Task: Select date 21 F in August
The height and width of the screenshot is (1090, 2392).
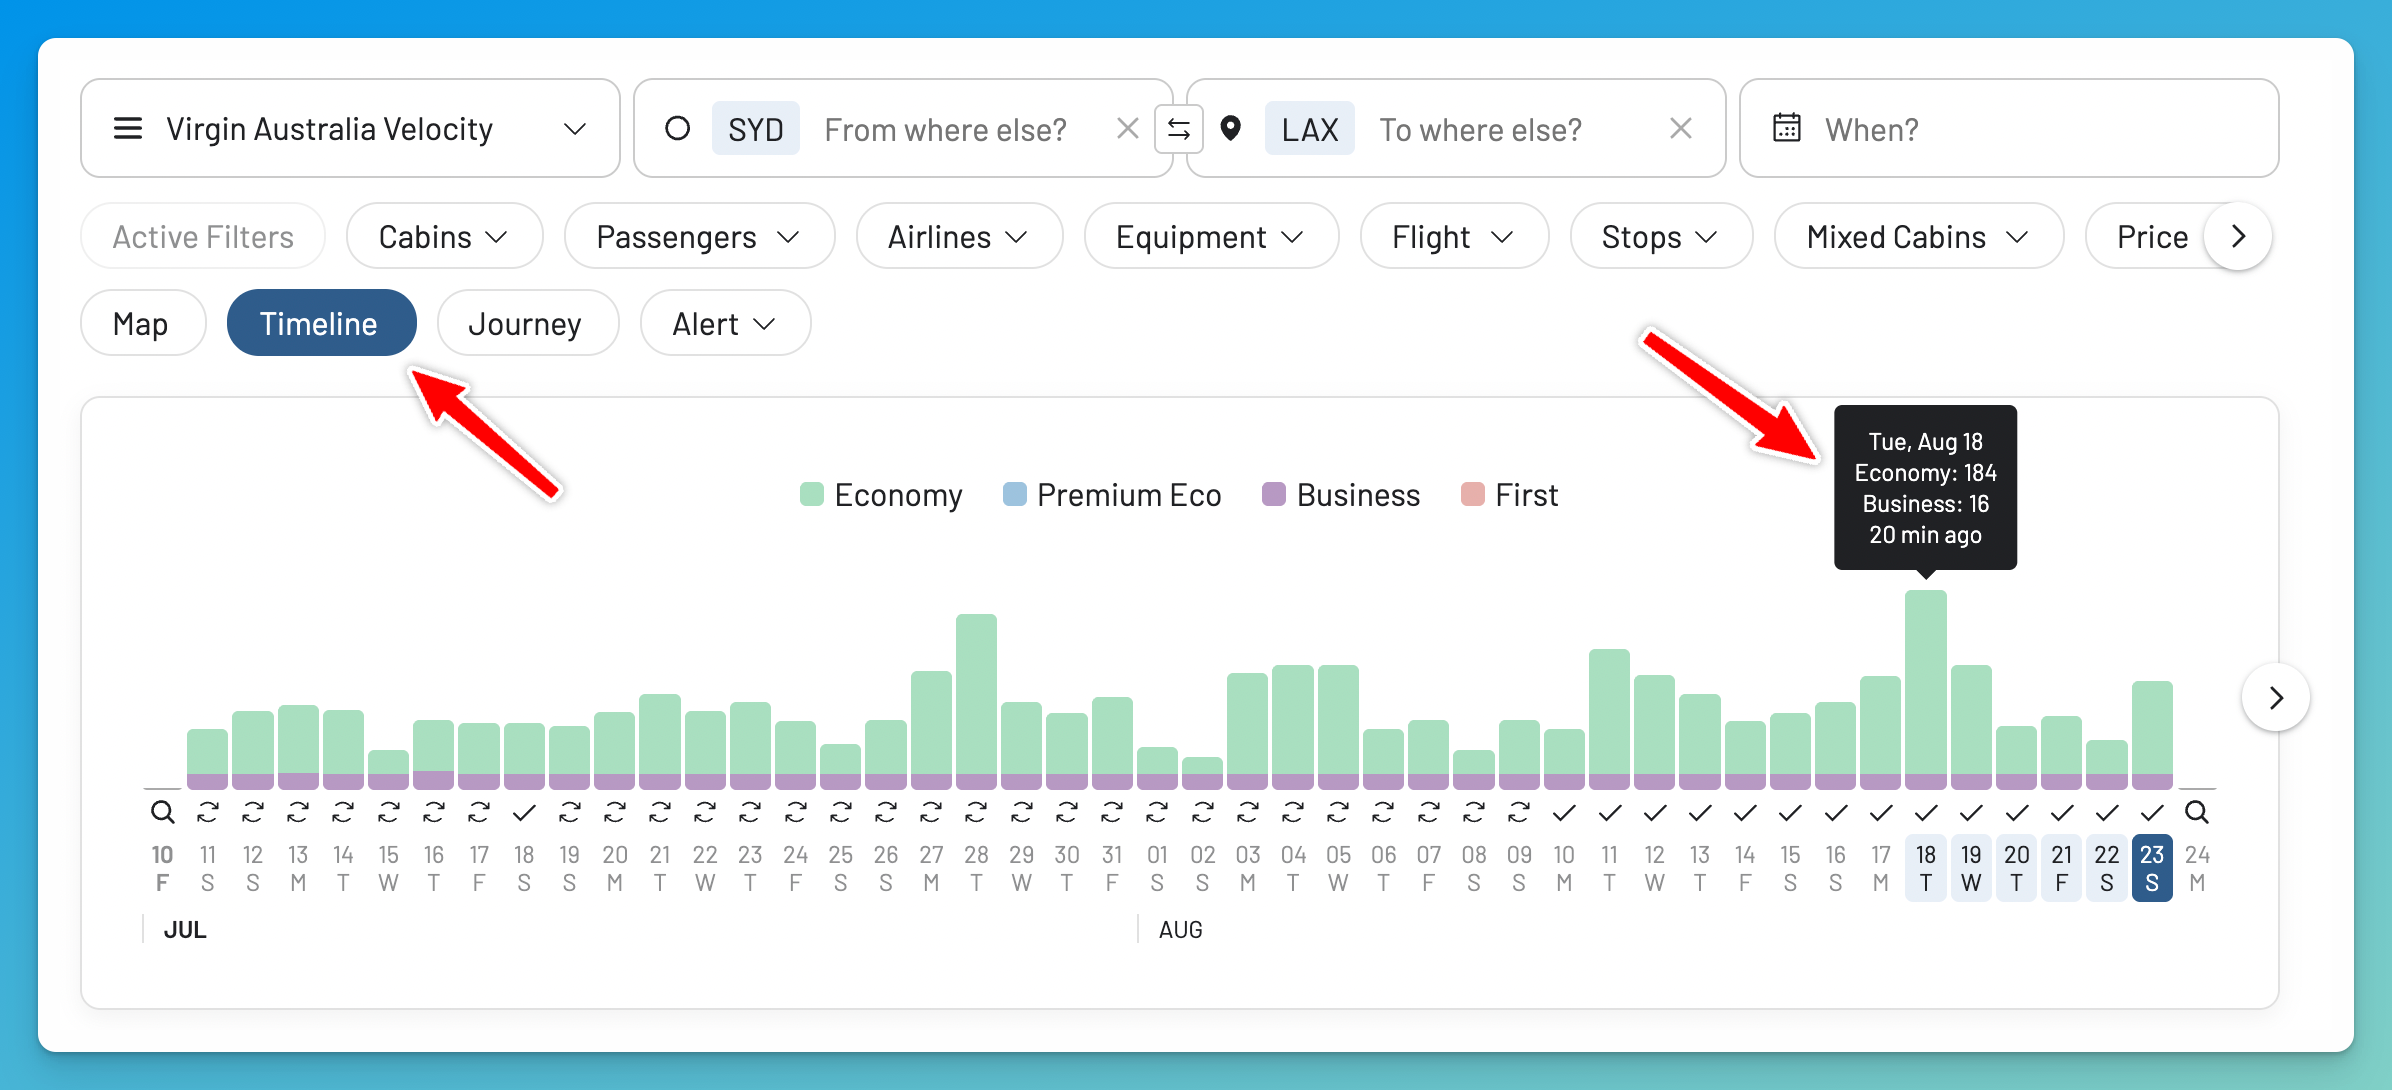Action: (2061, 868)
